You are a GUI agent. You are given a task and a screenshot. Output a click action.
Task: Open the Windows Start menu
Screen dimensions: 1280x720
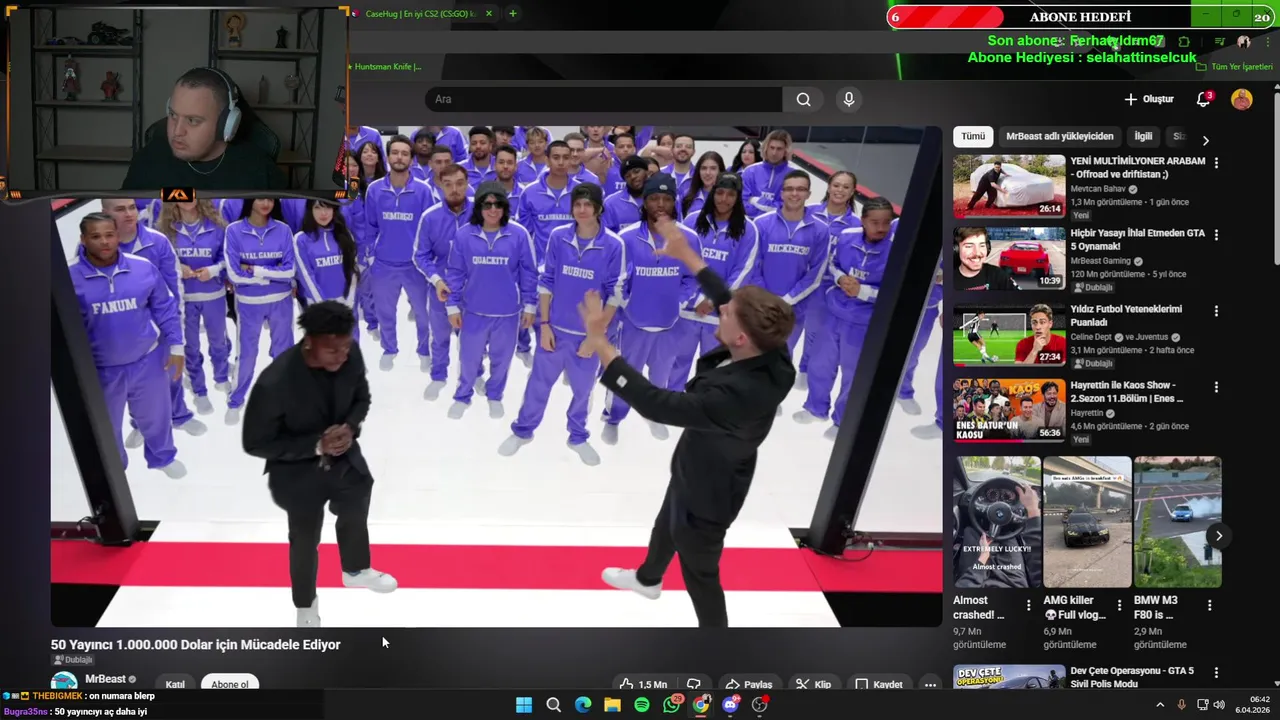coord(524,705)
